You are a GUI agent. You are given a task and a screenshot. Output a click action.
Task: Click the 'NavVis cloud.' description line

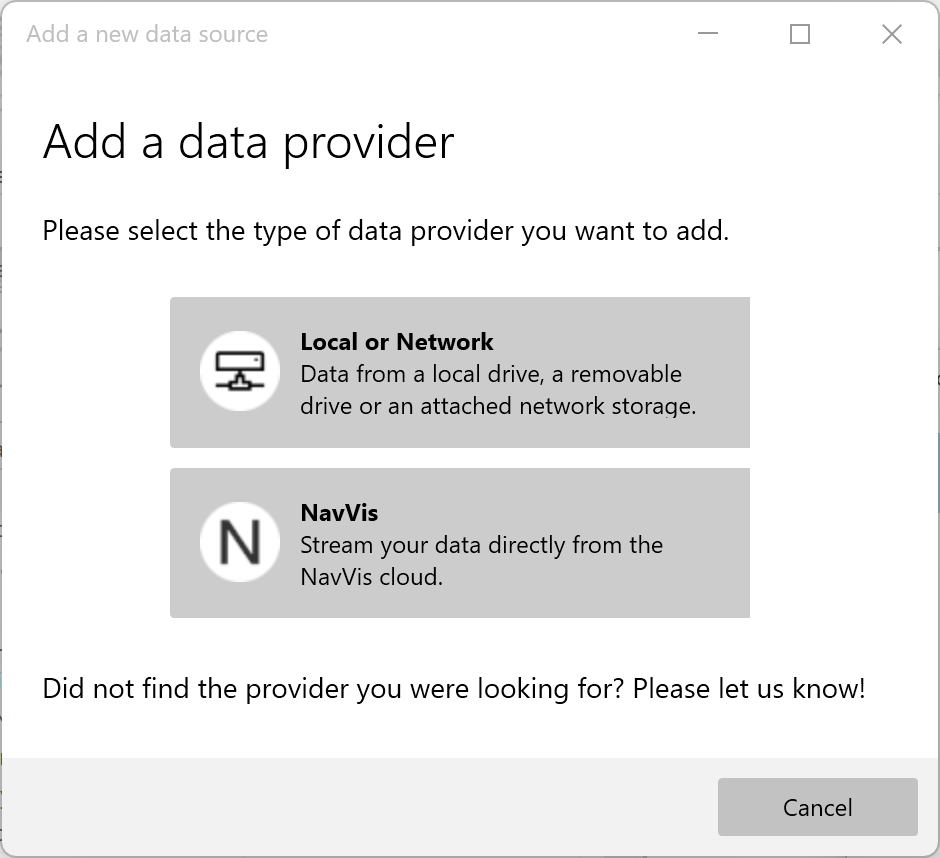(x=371, y=577)
